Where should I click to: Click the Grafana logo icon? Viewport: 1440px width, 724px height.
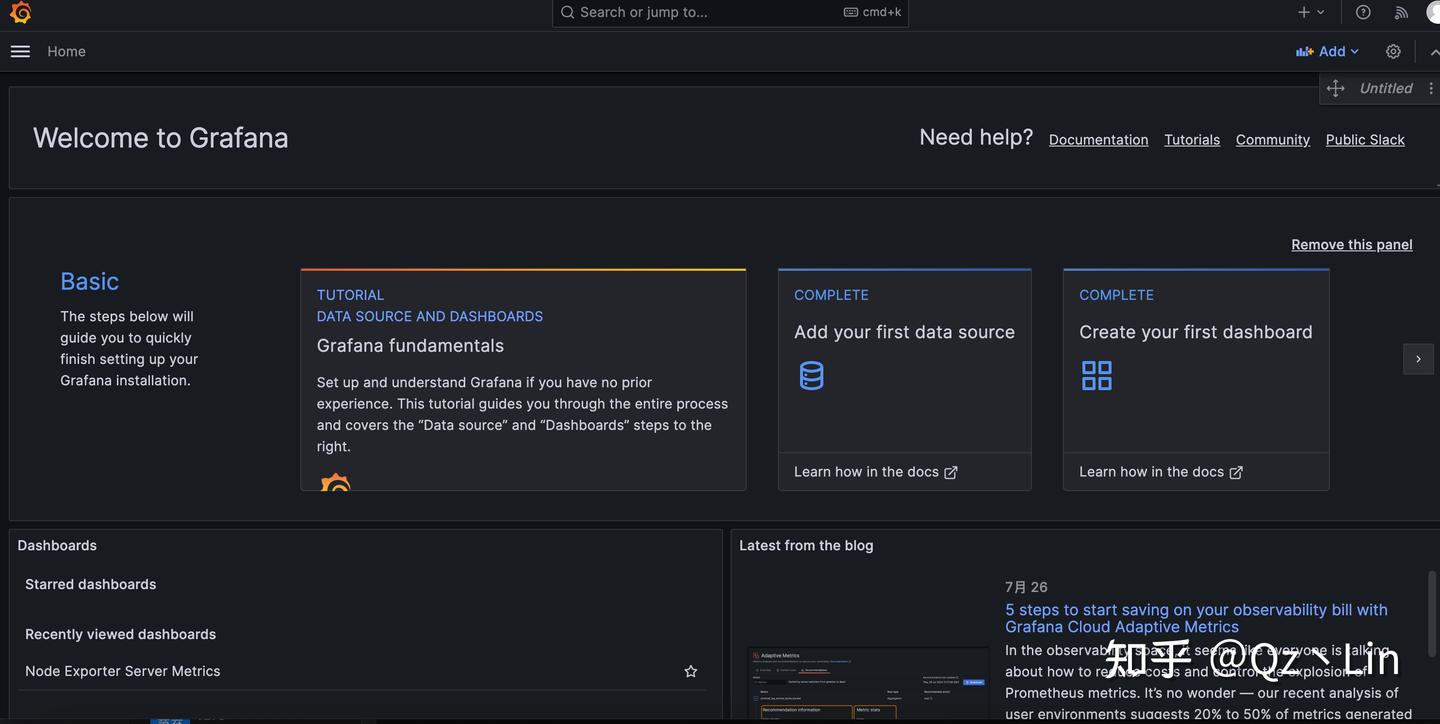[20, 12]
